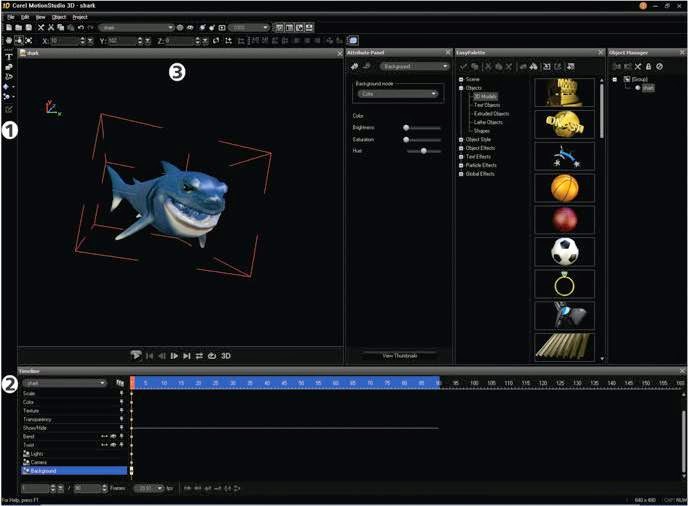Click the View Thumbnails button
Image resolution: width=690 pixels, height=506 pixels.
400,356
